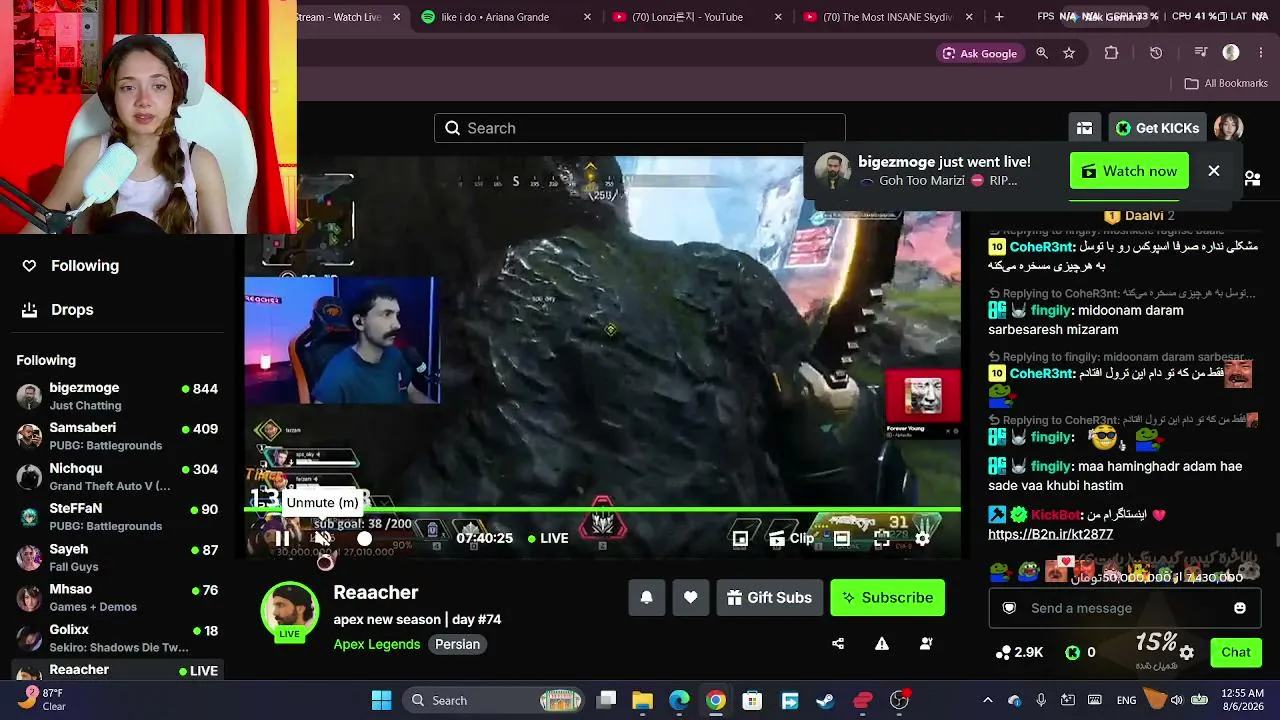
Task: Open Samsaberi channel in Following list
Action: click(118, 436)
